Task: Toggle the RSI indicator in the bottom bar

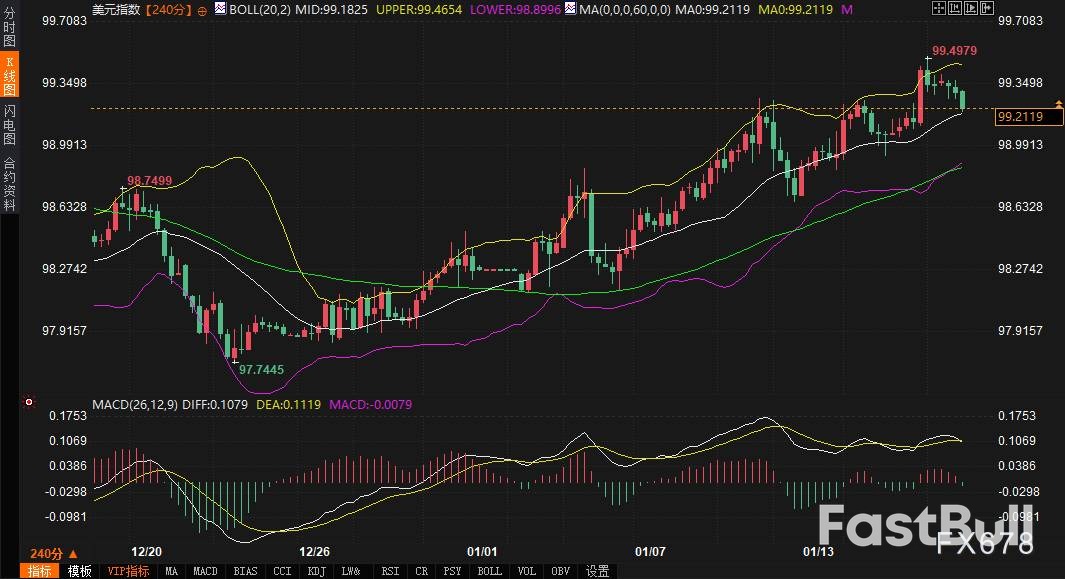Action: (x=390, y=571)
